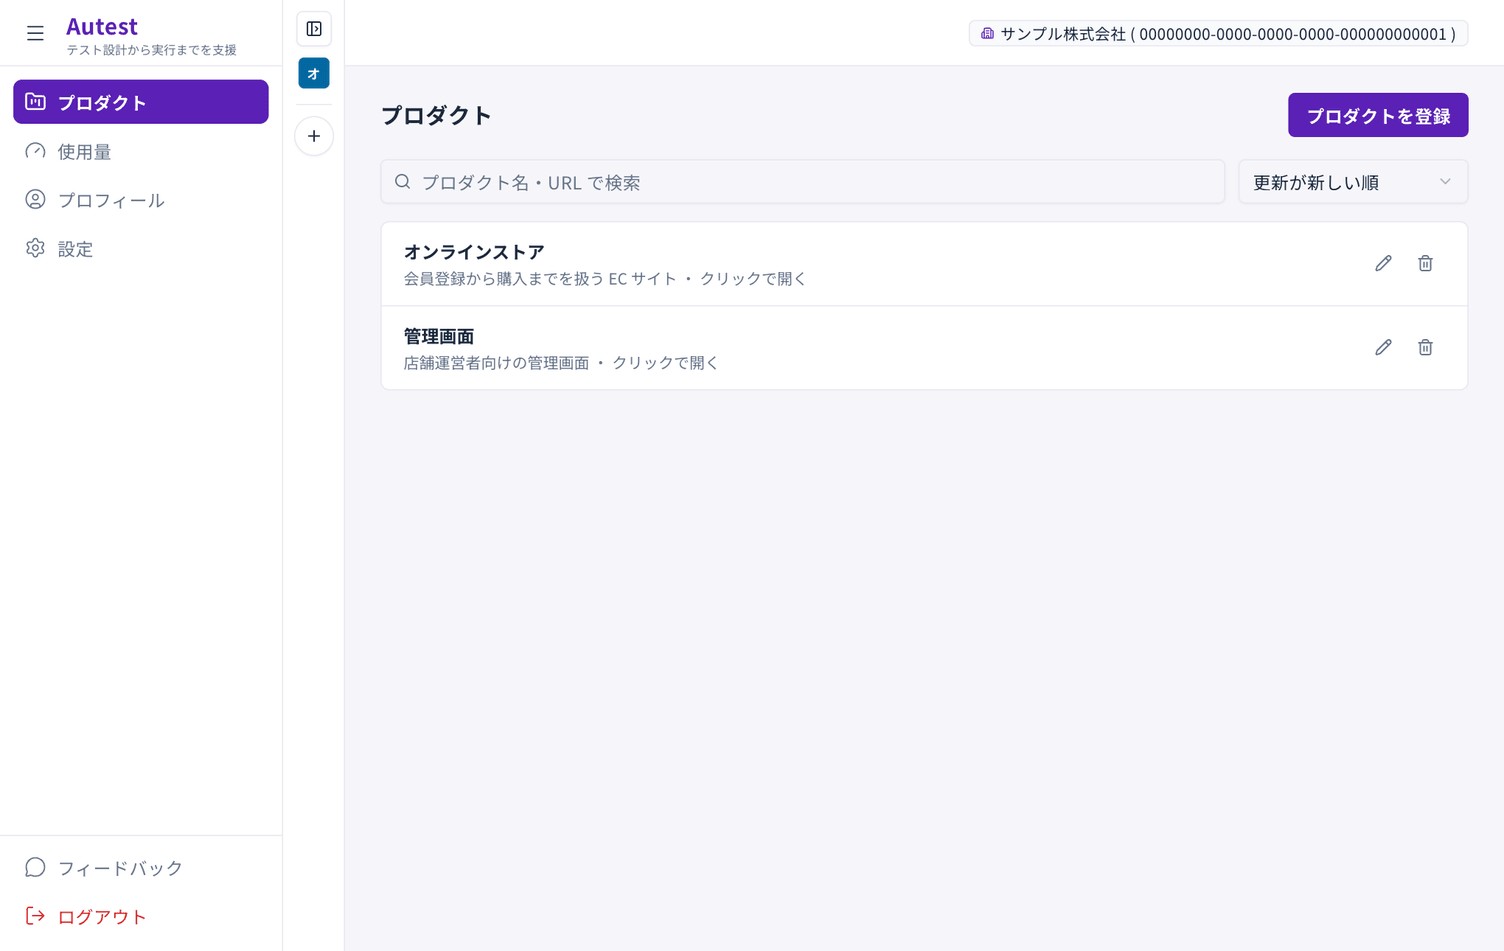Edit オンラインストア with pencil icon
The image size is (1504, 951).
pos(1383,263)
